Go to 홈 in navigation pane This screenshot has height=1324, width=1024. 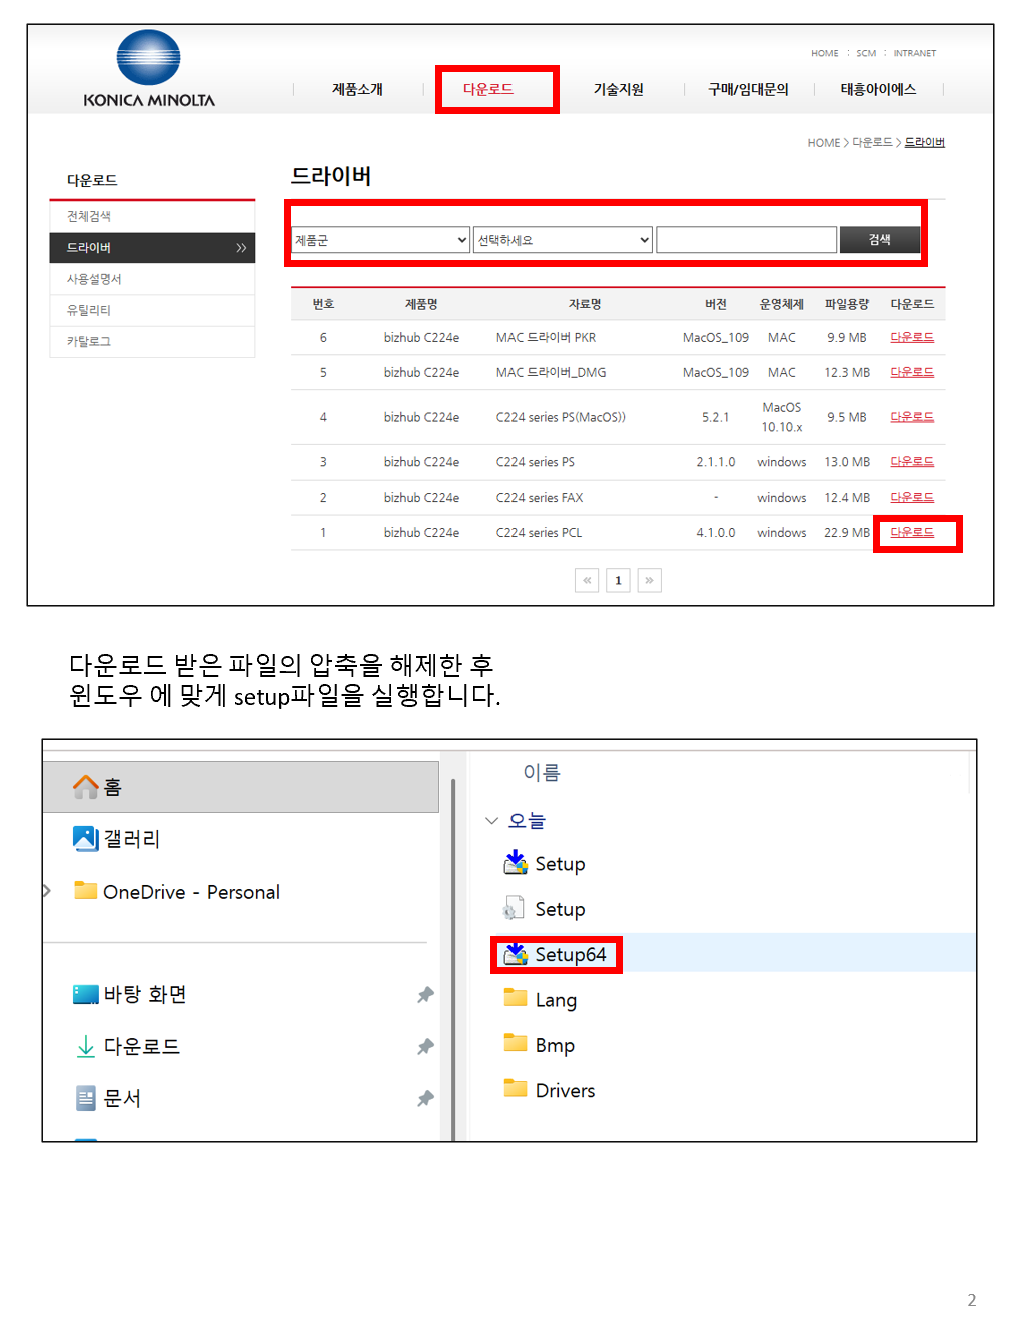(x=112, y=787)
